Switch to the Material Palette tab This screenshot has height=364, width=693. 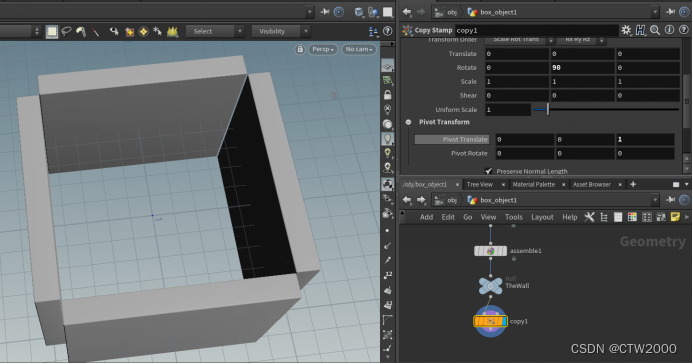[533, 184]
